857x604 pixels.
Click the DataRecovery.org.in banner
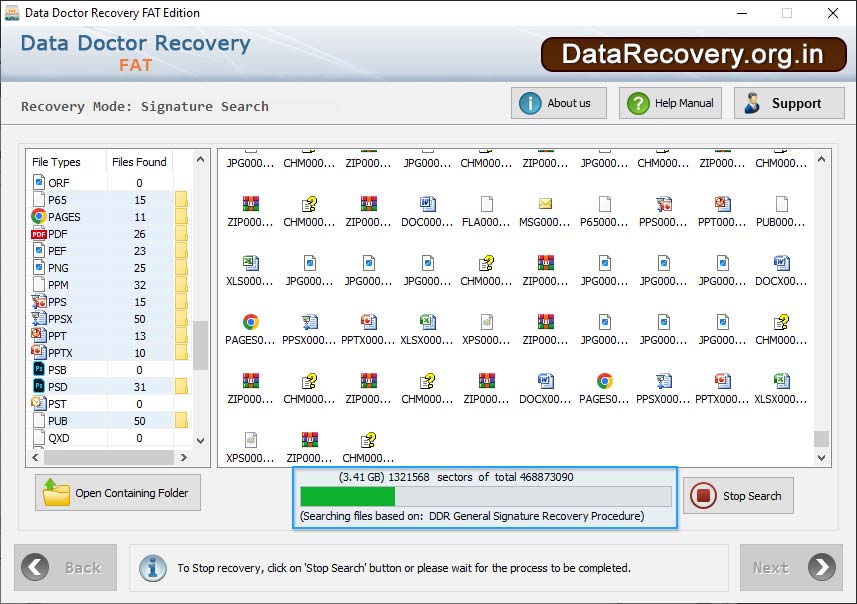(x=694, y=54)
